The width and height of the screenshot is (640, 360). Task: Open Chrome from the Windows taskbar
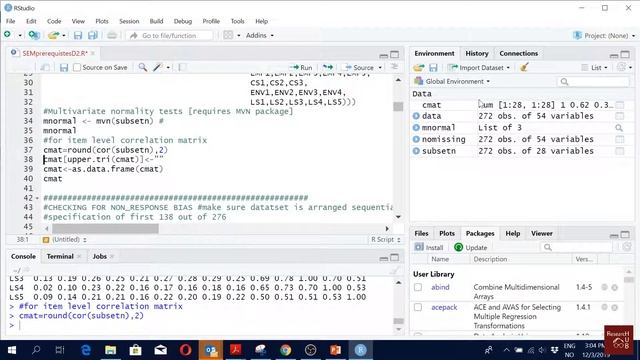(x=286, y=350)
